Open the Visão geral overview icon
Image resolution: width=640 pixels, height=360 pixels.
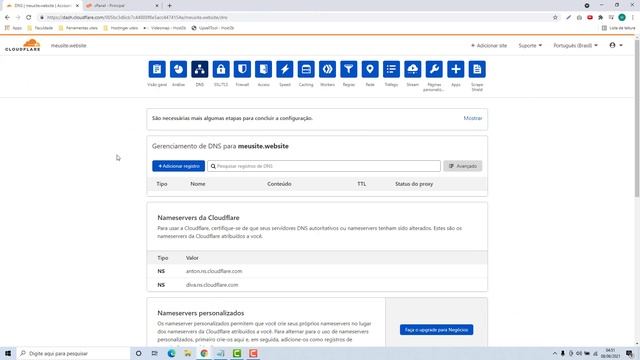[x=157, y=69]
